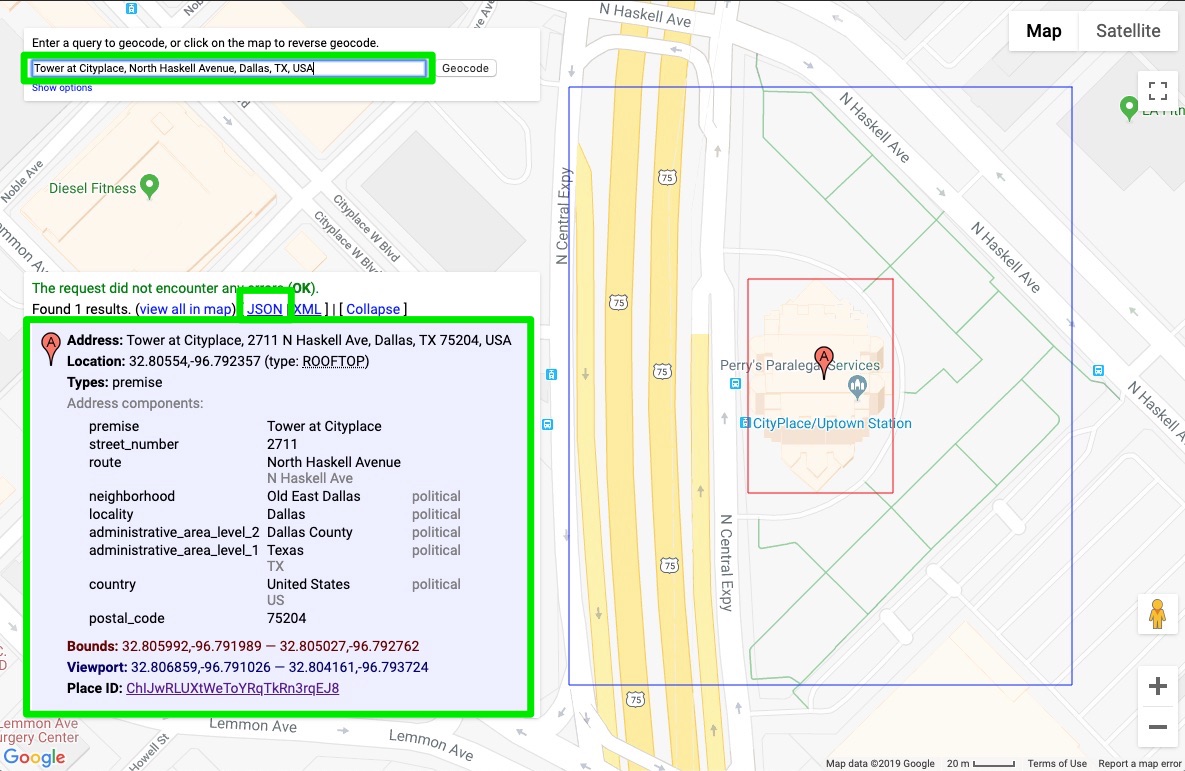1185x771 pixels.
Task: Open the Terms of Use link
Action: 1057,764
